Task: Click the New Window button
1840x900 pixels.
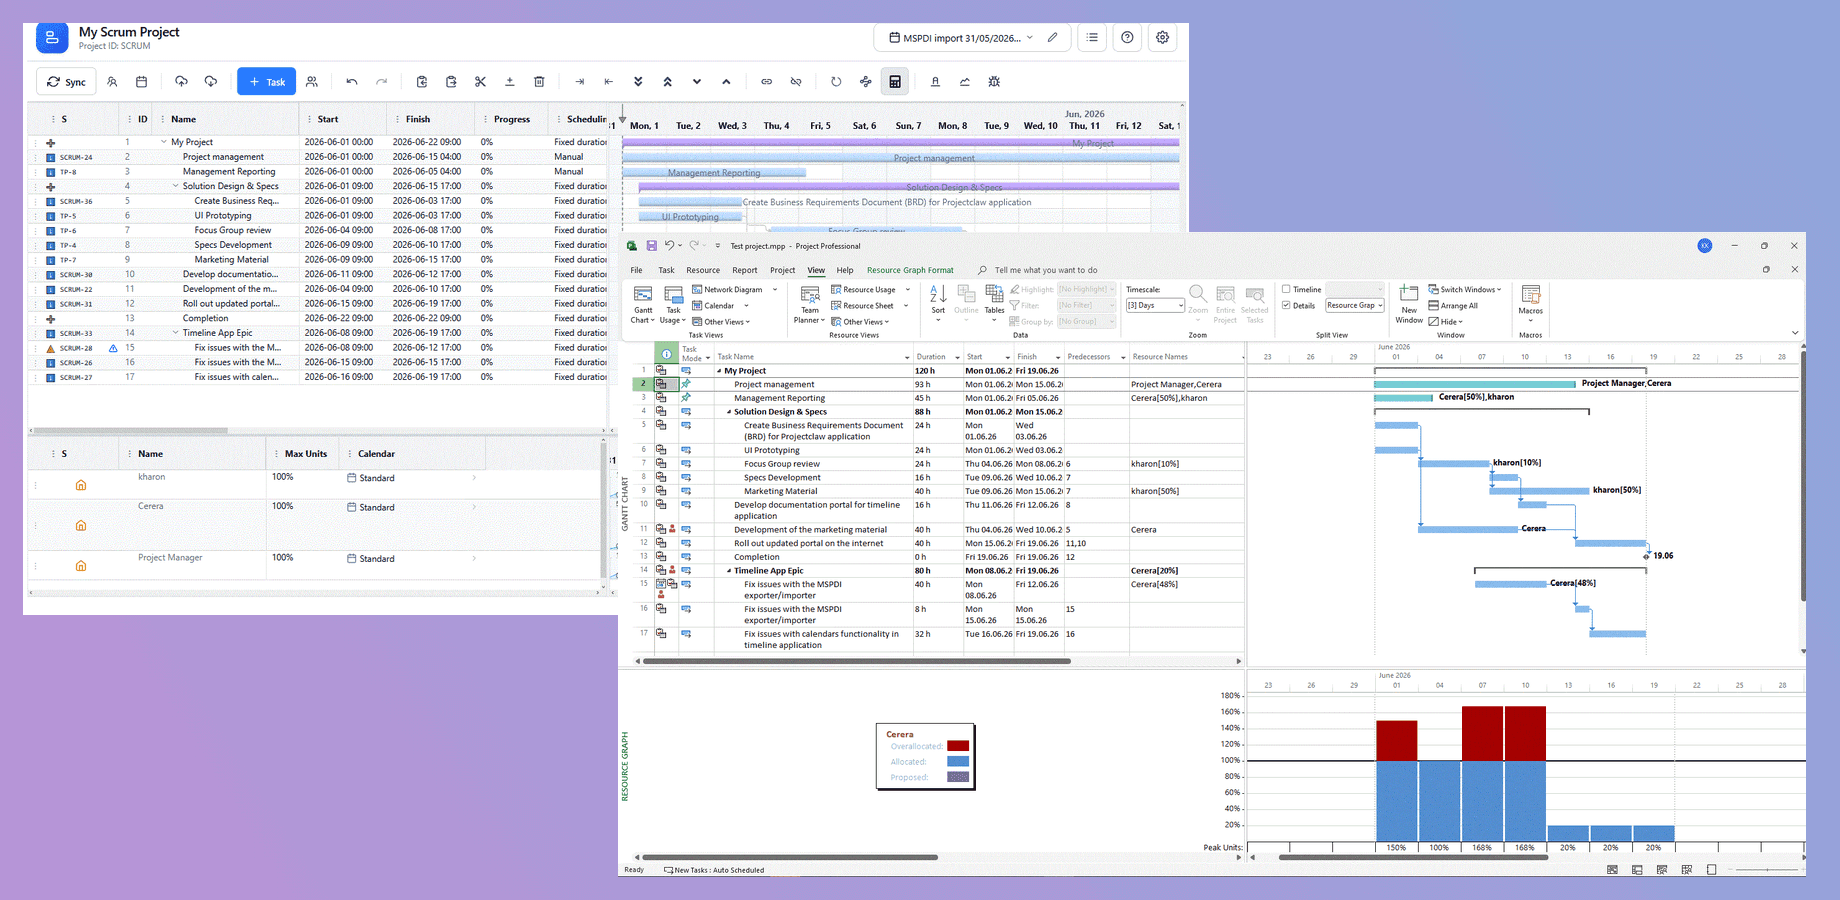Action: pos(1409,304)
